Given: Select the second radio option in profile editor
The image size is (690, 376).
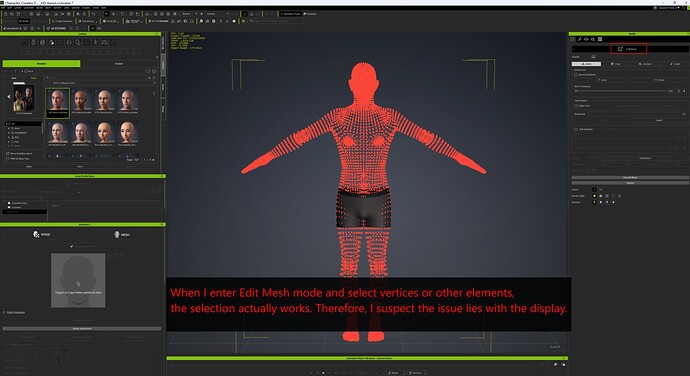Looking at the screenshot, I should (x=9, y=207).
